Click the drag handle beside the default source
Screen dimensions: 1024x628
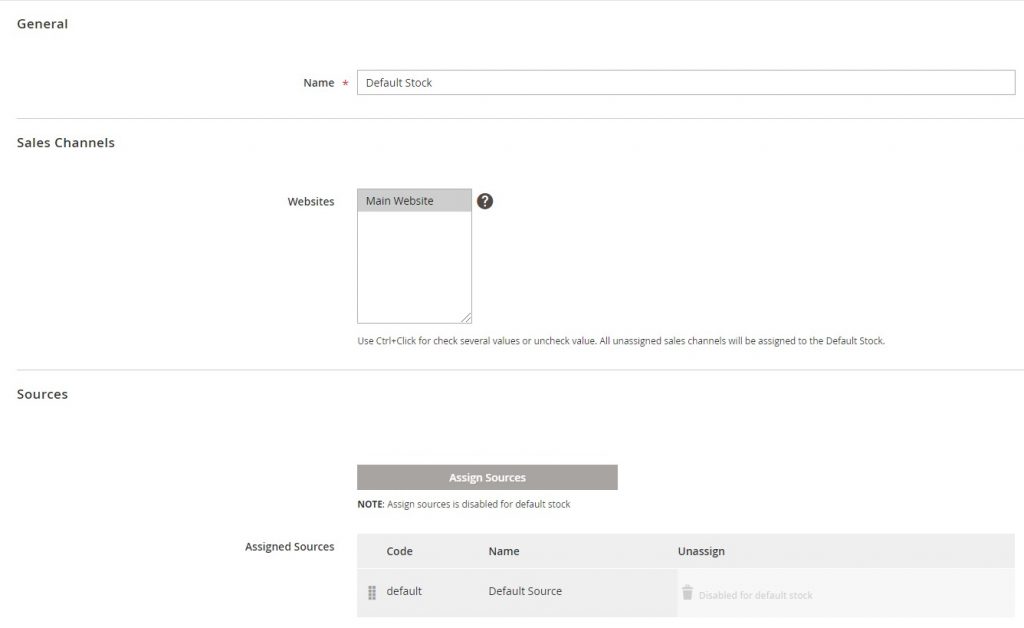[x=371, y=591]
